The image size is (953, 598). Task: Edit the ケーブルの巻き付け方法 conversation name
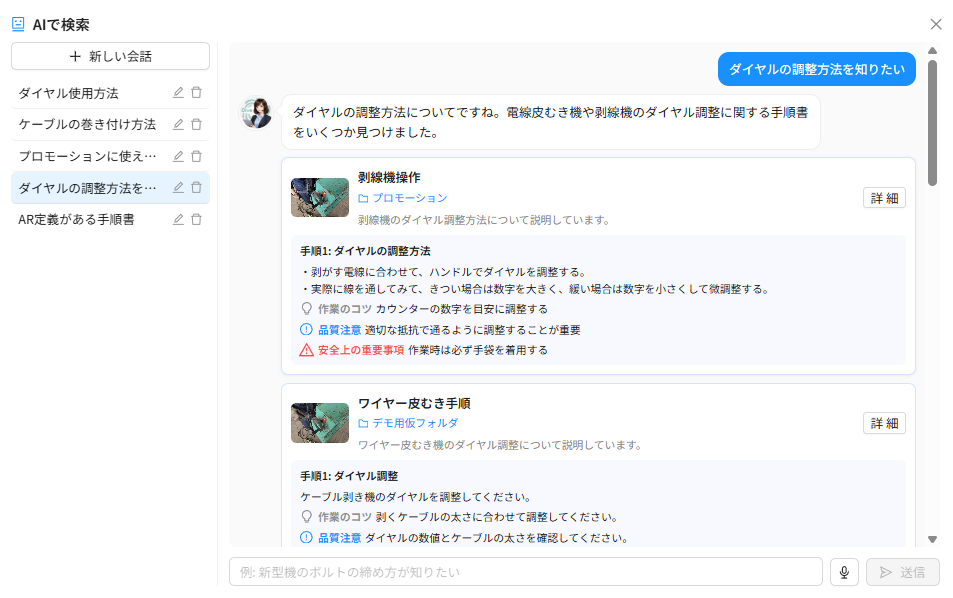[x=178, y=124]
